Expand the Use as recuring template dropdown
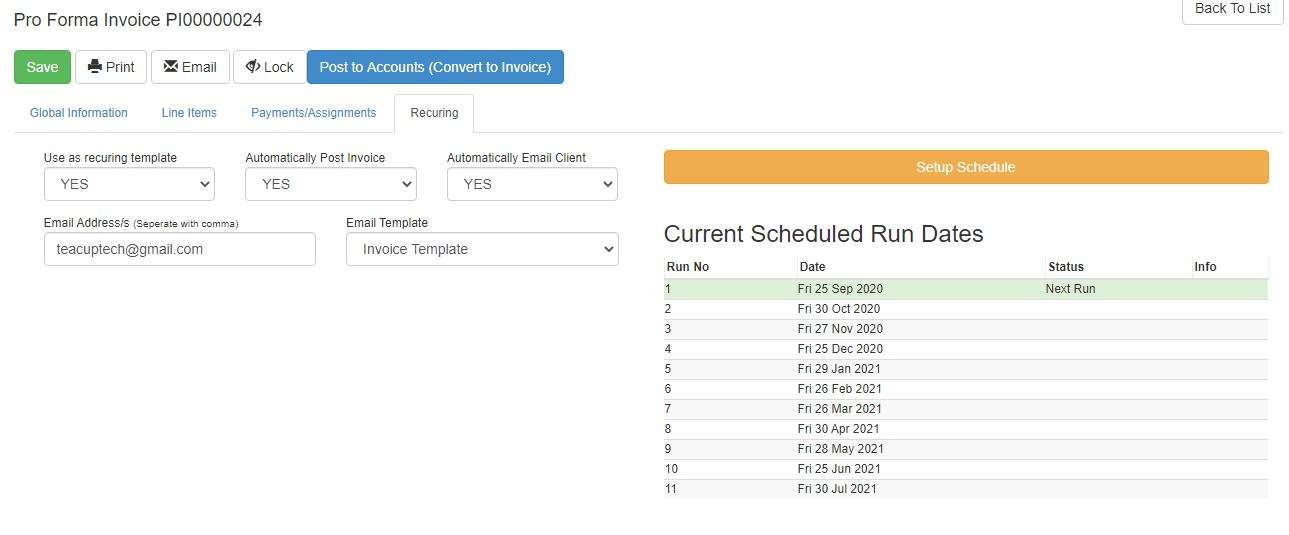 (x=129, y=184)
